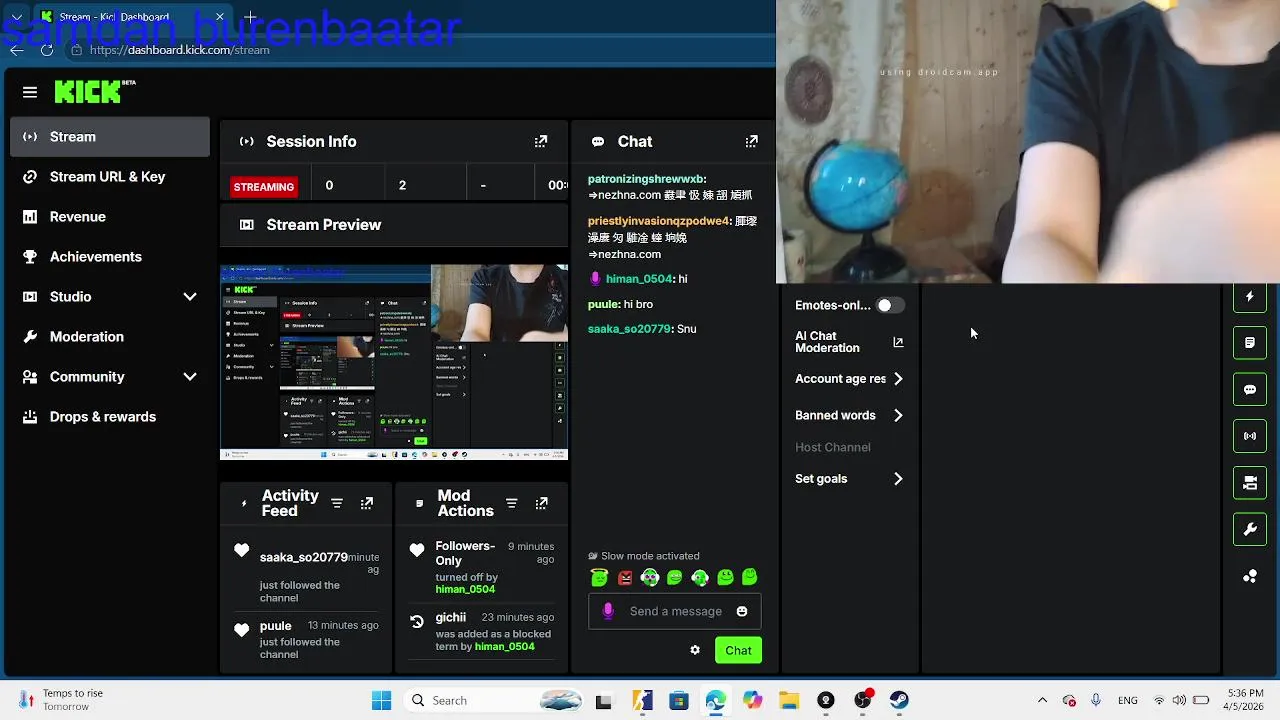Click the server icon in right sidebar
Image resolution: width=1280 pixels, height=720 pixels.
(x=1250, y=483)
